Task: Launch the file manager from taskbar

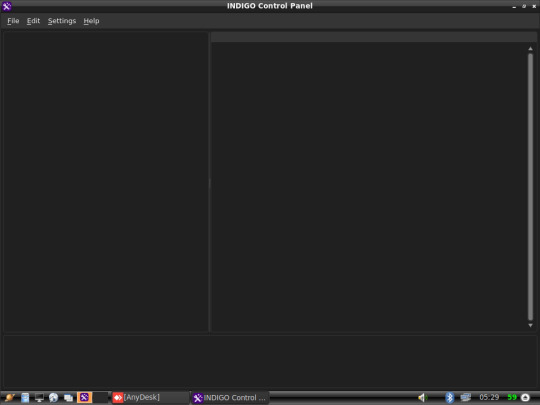Action: coord(25,397)
